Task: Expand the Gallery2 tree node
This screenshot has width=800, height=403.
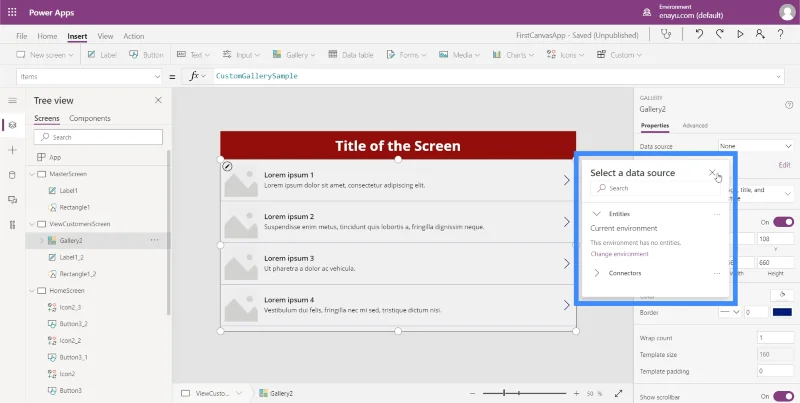Action: pos(41,240)
